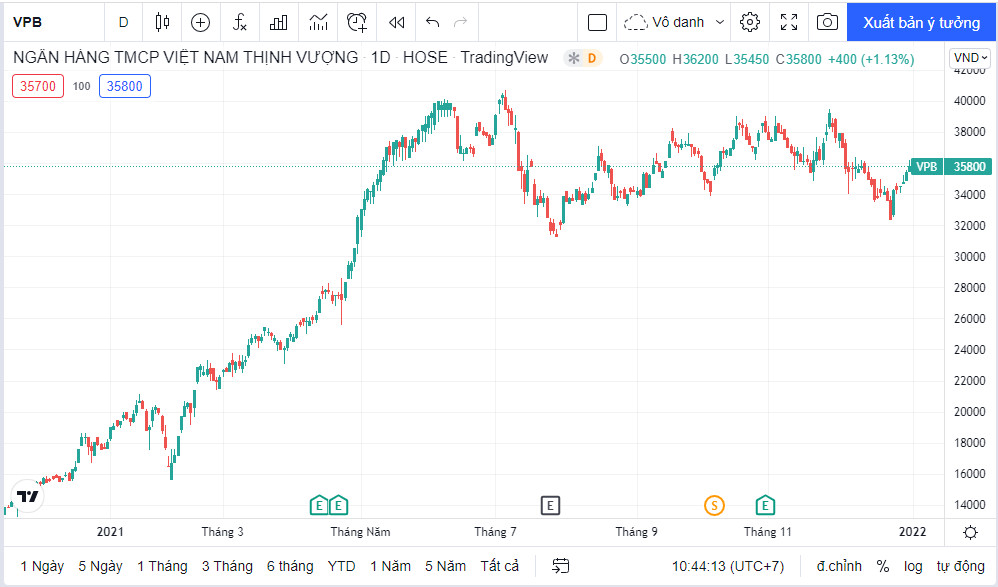This screenshot has height=587, width=998.
Task: Click the 2022 time axis label
Action: [912, 532]
